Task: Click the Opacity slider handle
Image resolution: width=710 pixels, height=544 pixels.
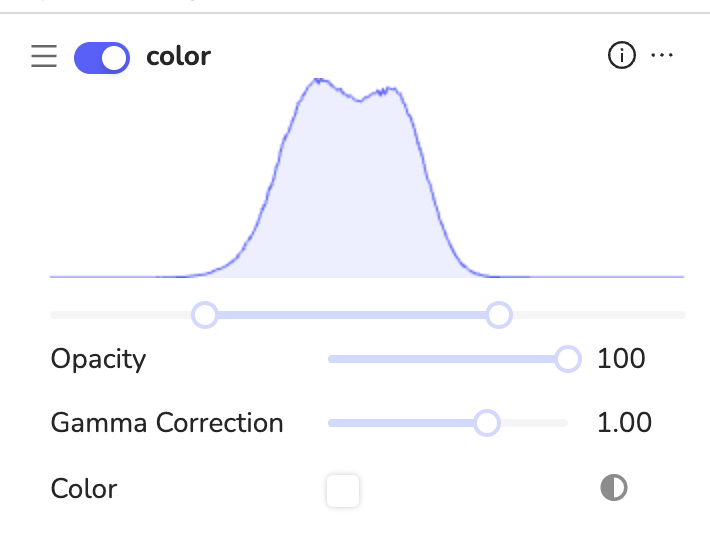Action: pyautogui.click(x=567, y=358)
